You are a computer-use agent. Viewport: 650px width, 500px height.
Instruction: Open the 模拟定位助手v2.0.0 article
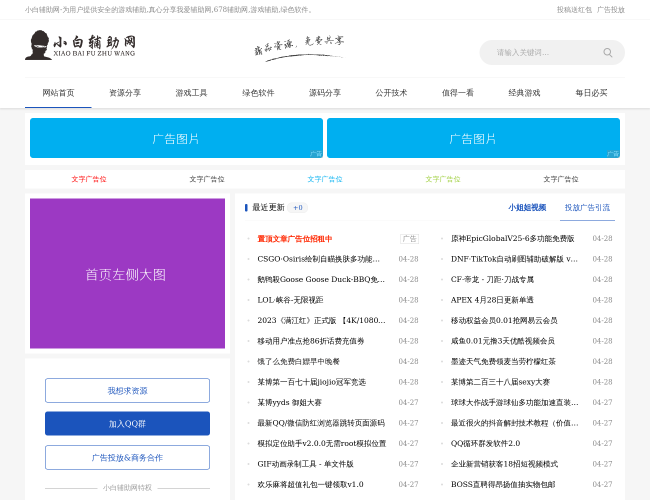[x=322, y=444]
